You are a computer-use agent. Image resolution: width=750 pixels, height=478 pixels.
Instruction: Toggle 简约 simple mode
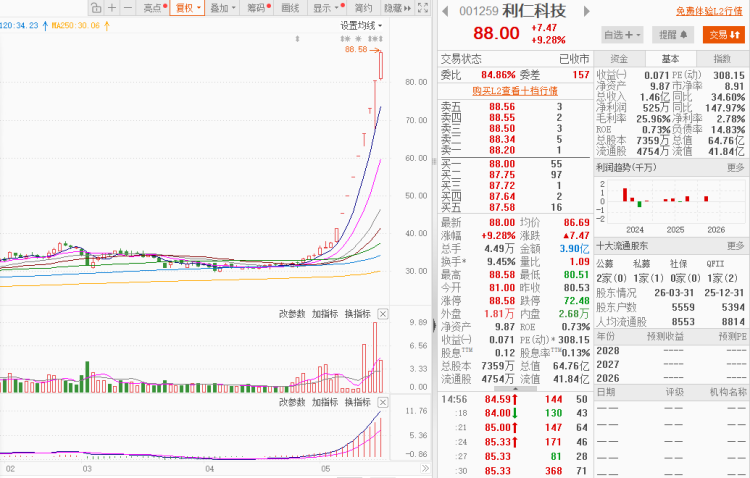363,8
